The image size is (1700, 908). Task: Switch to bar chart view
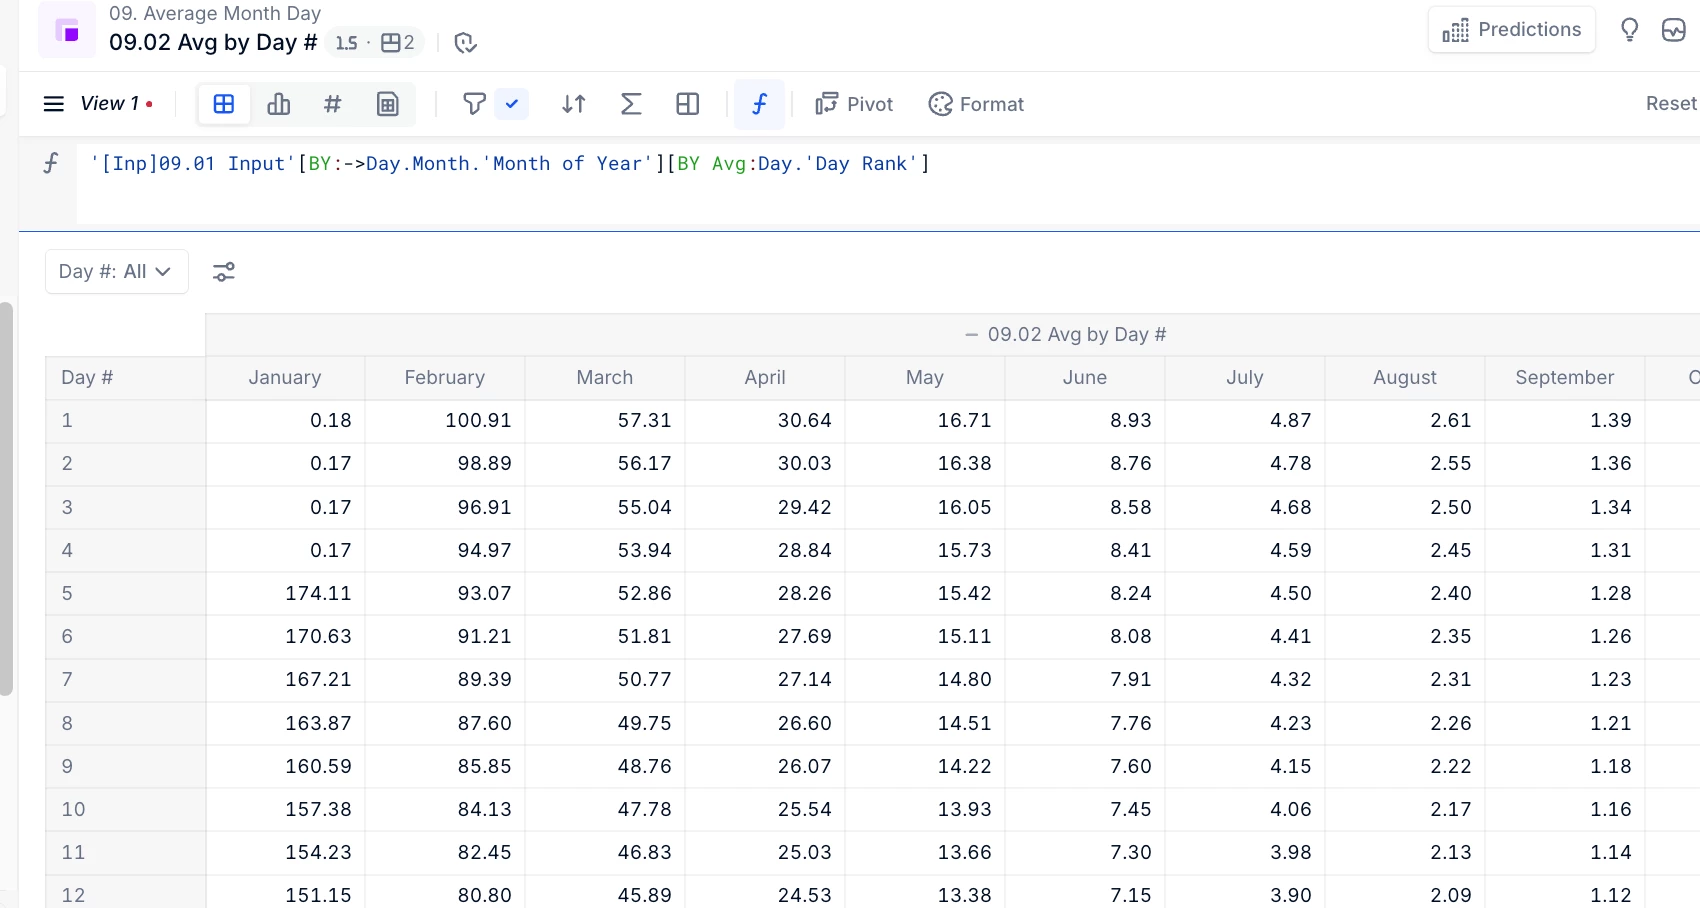(279, 104)
